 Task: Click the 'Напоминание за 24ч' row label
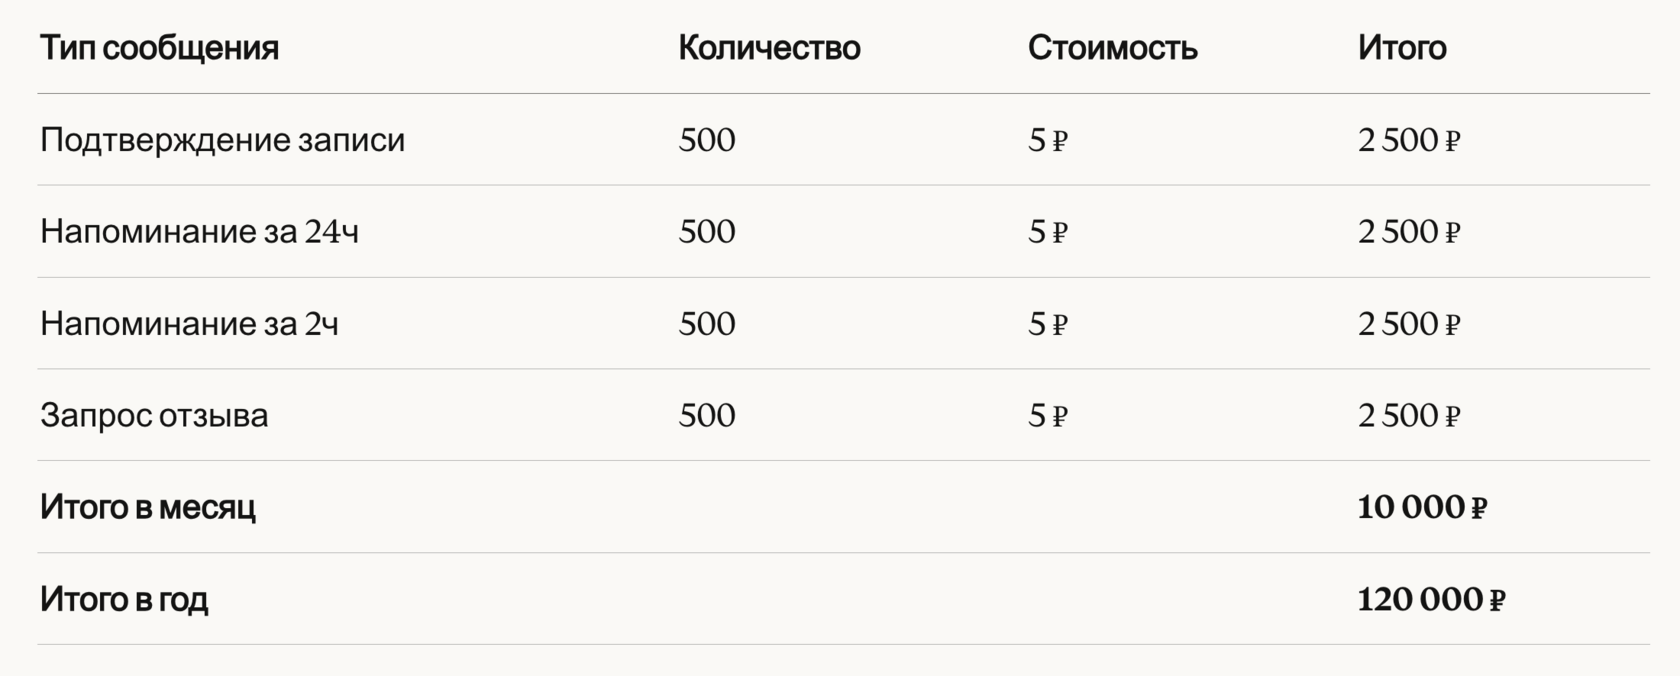click(x=199, y=232)
